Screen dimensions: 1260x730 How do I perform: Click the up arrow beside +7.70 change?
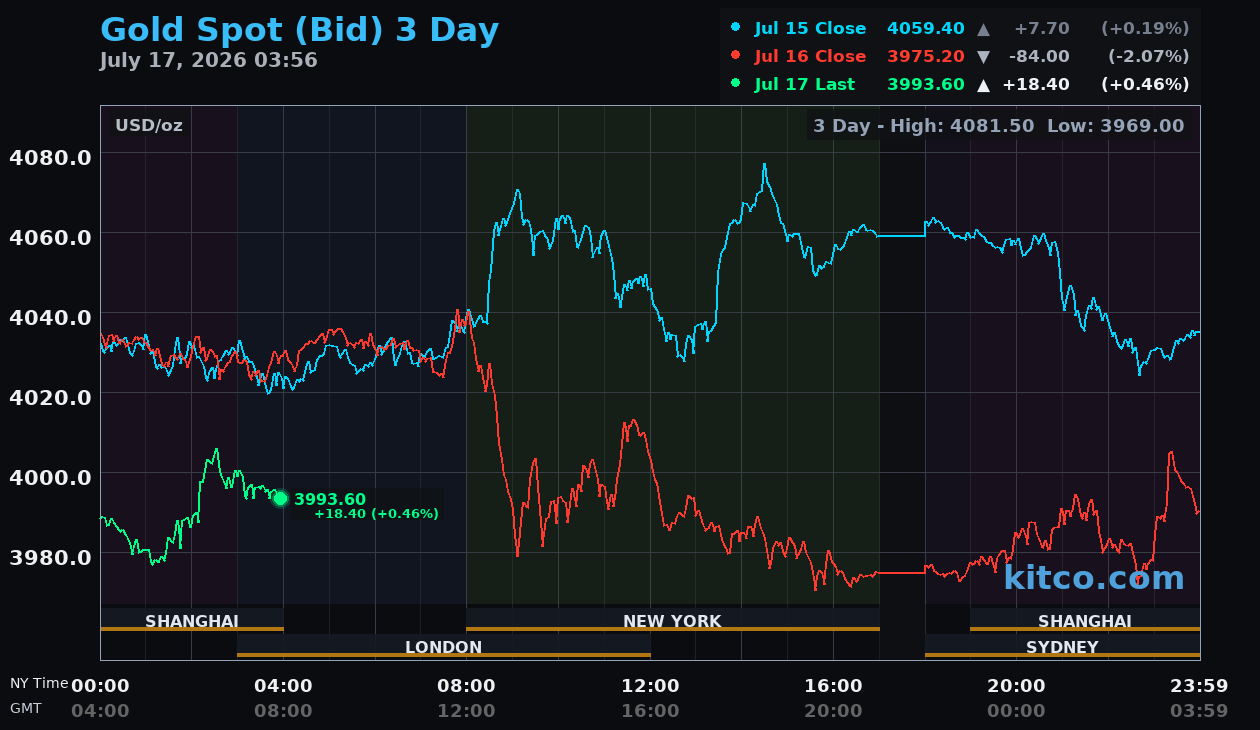[x=984, y=28]
